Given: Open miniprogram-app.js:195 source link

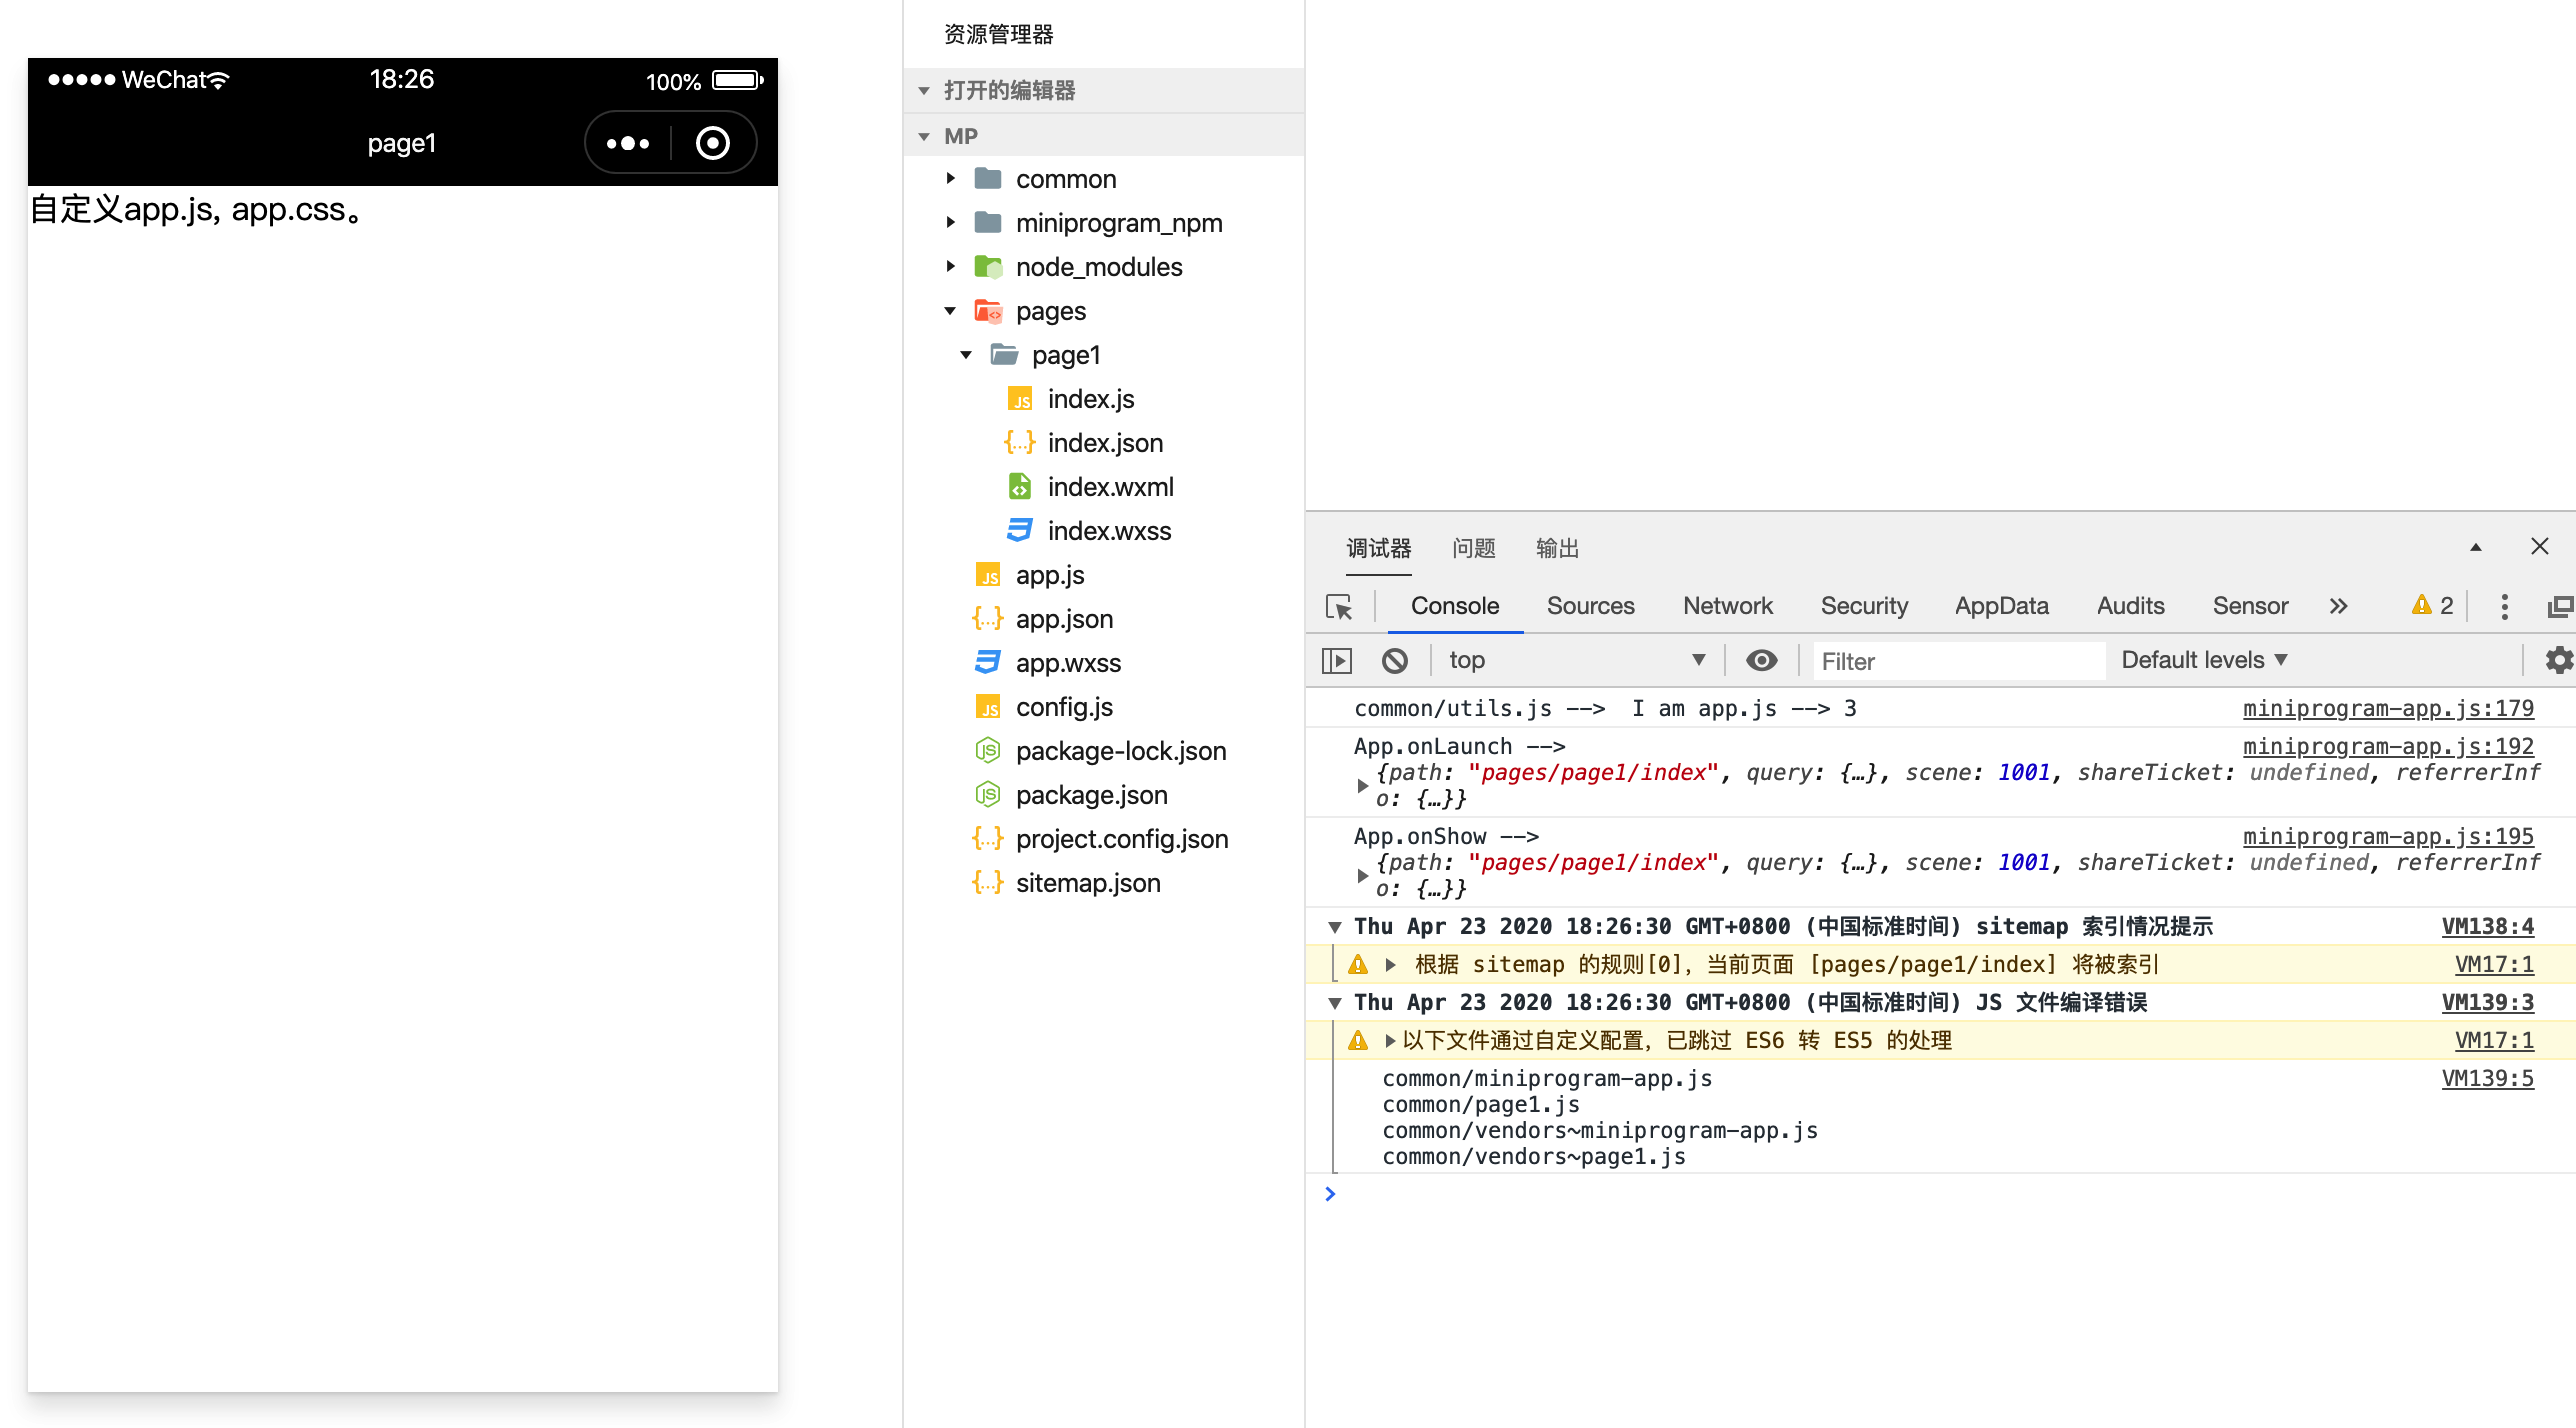Looking at the screenshot, I should coord(2388,836).
